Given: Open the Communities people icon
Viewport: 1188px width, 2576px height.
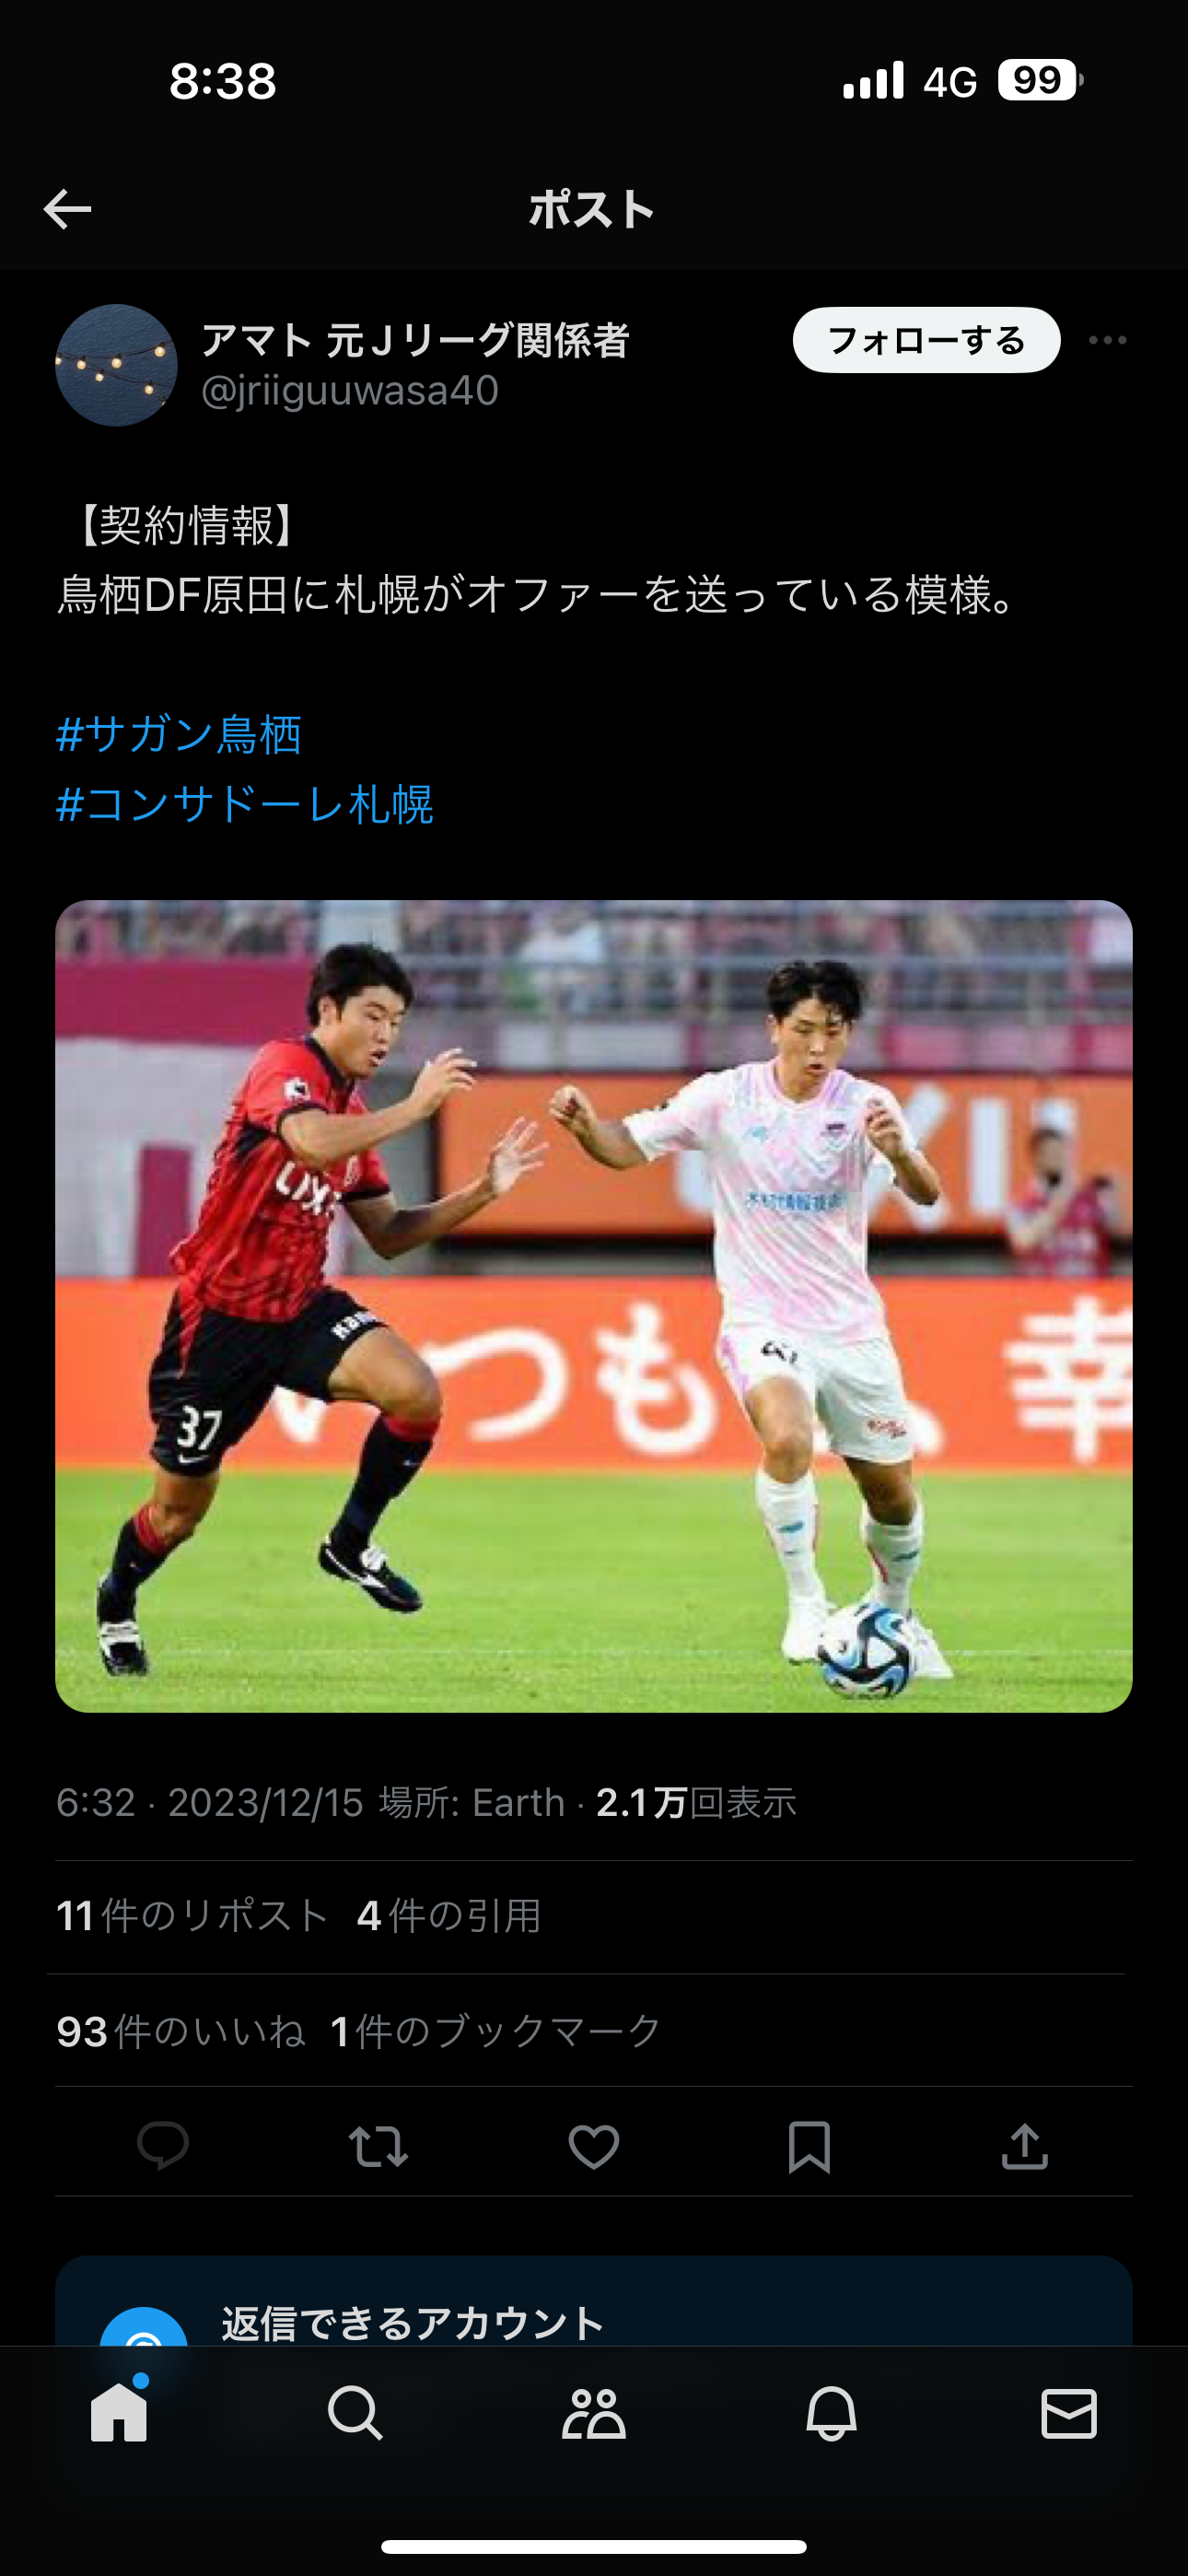Looking at the screenshot, I should click(594, 2414).
